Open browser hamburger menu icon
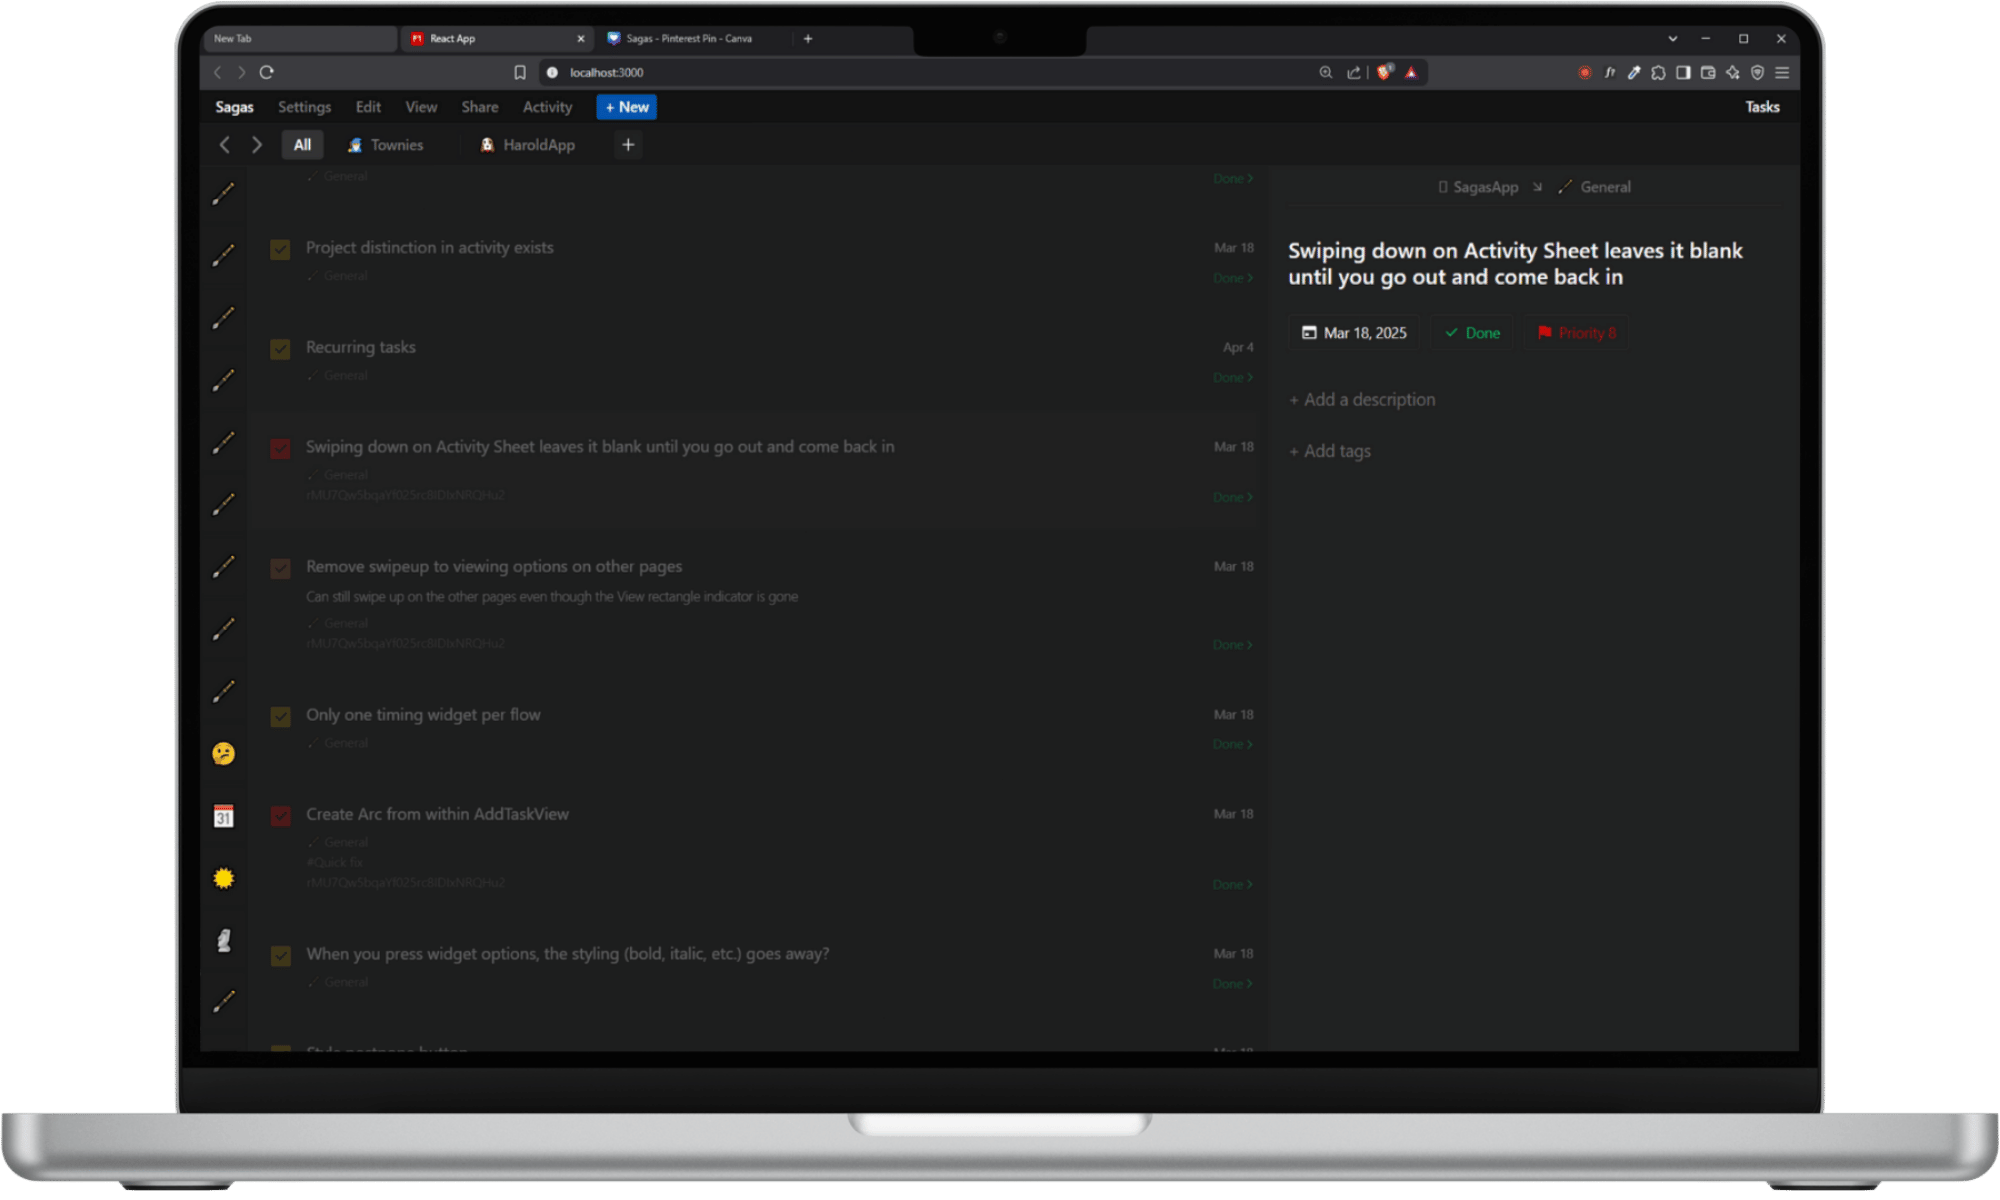 (1782, 72)
